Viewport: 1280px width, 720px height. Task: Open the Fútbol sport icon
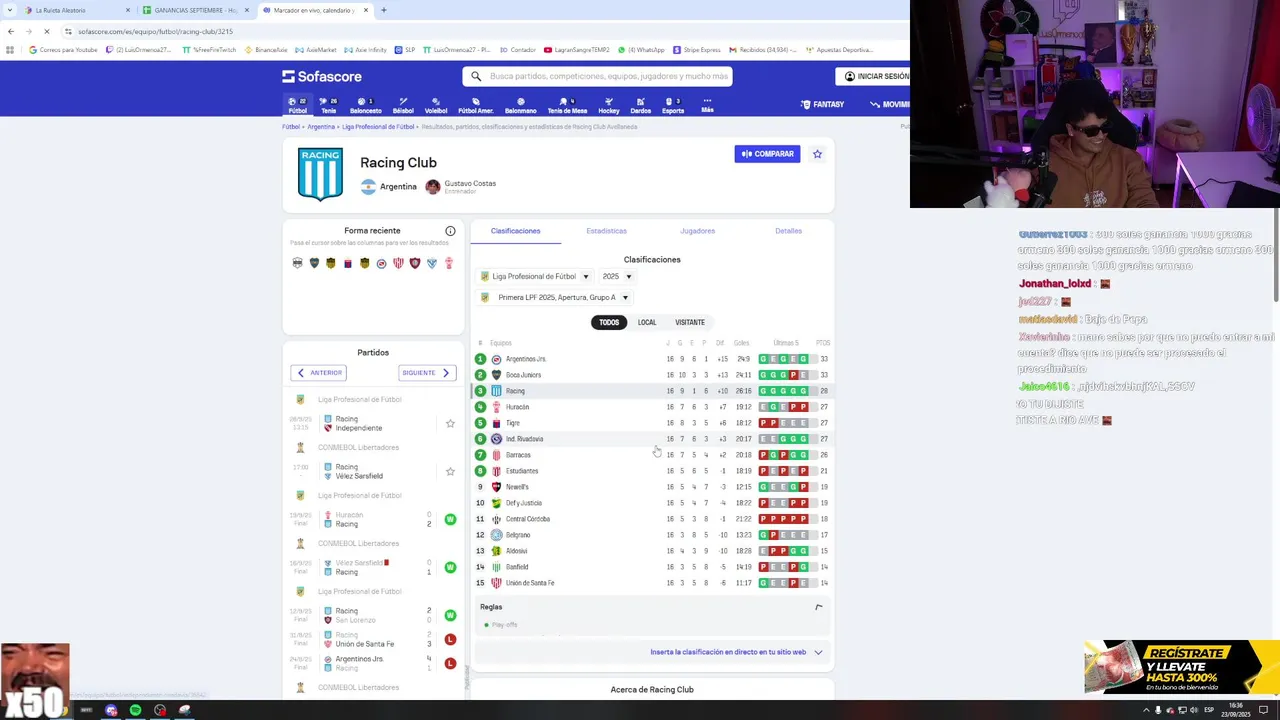point(297,105)
